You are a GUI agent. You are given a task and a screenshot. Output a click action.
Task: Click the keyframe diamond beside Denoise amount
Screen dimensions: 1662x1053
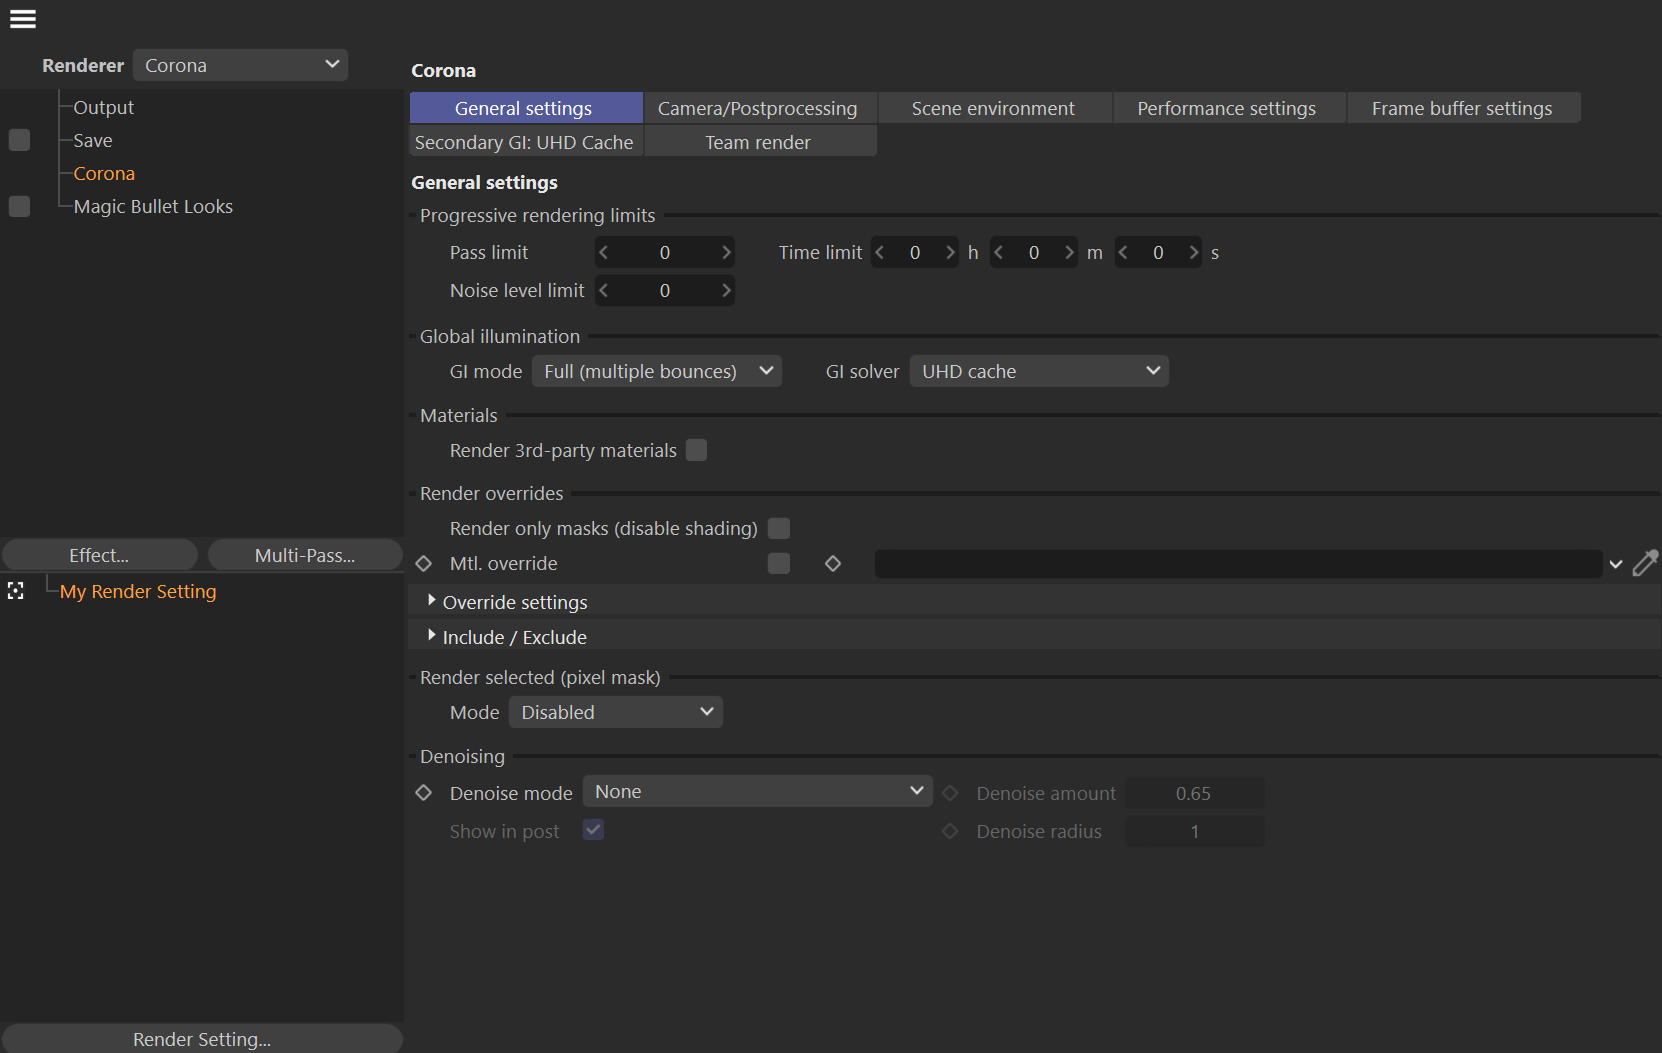tap(950, 793)
